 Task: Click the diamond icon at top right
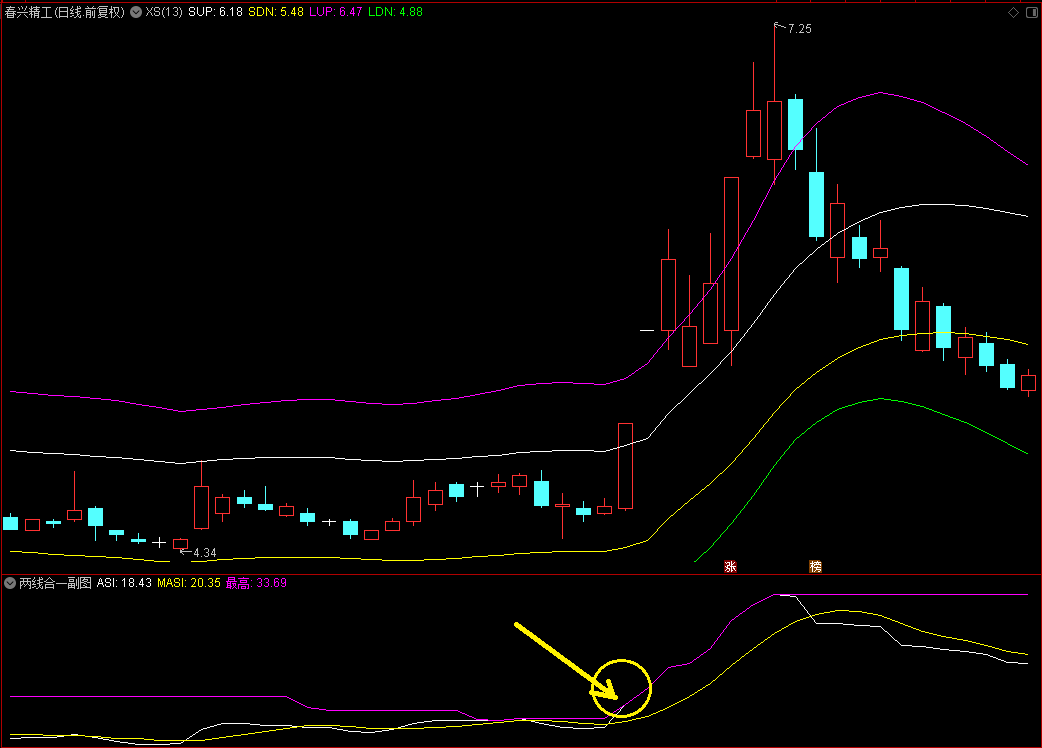point(1013,12)
